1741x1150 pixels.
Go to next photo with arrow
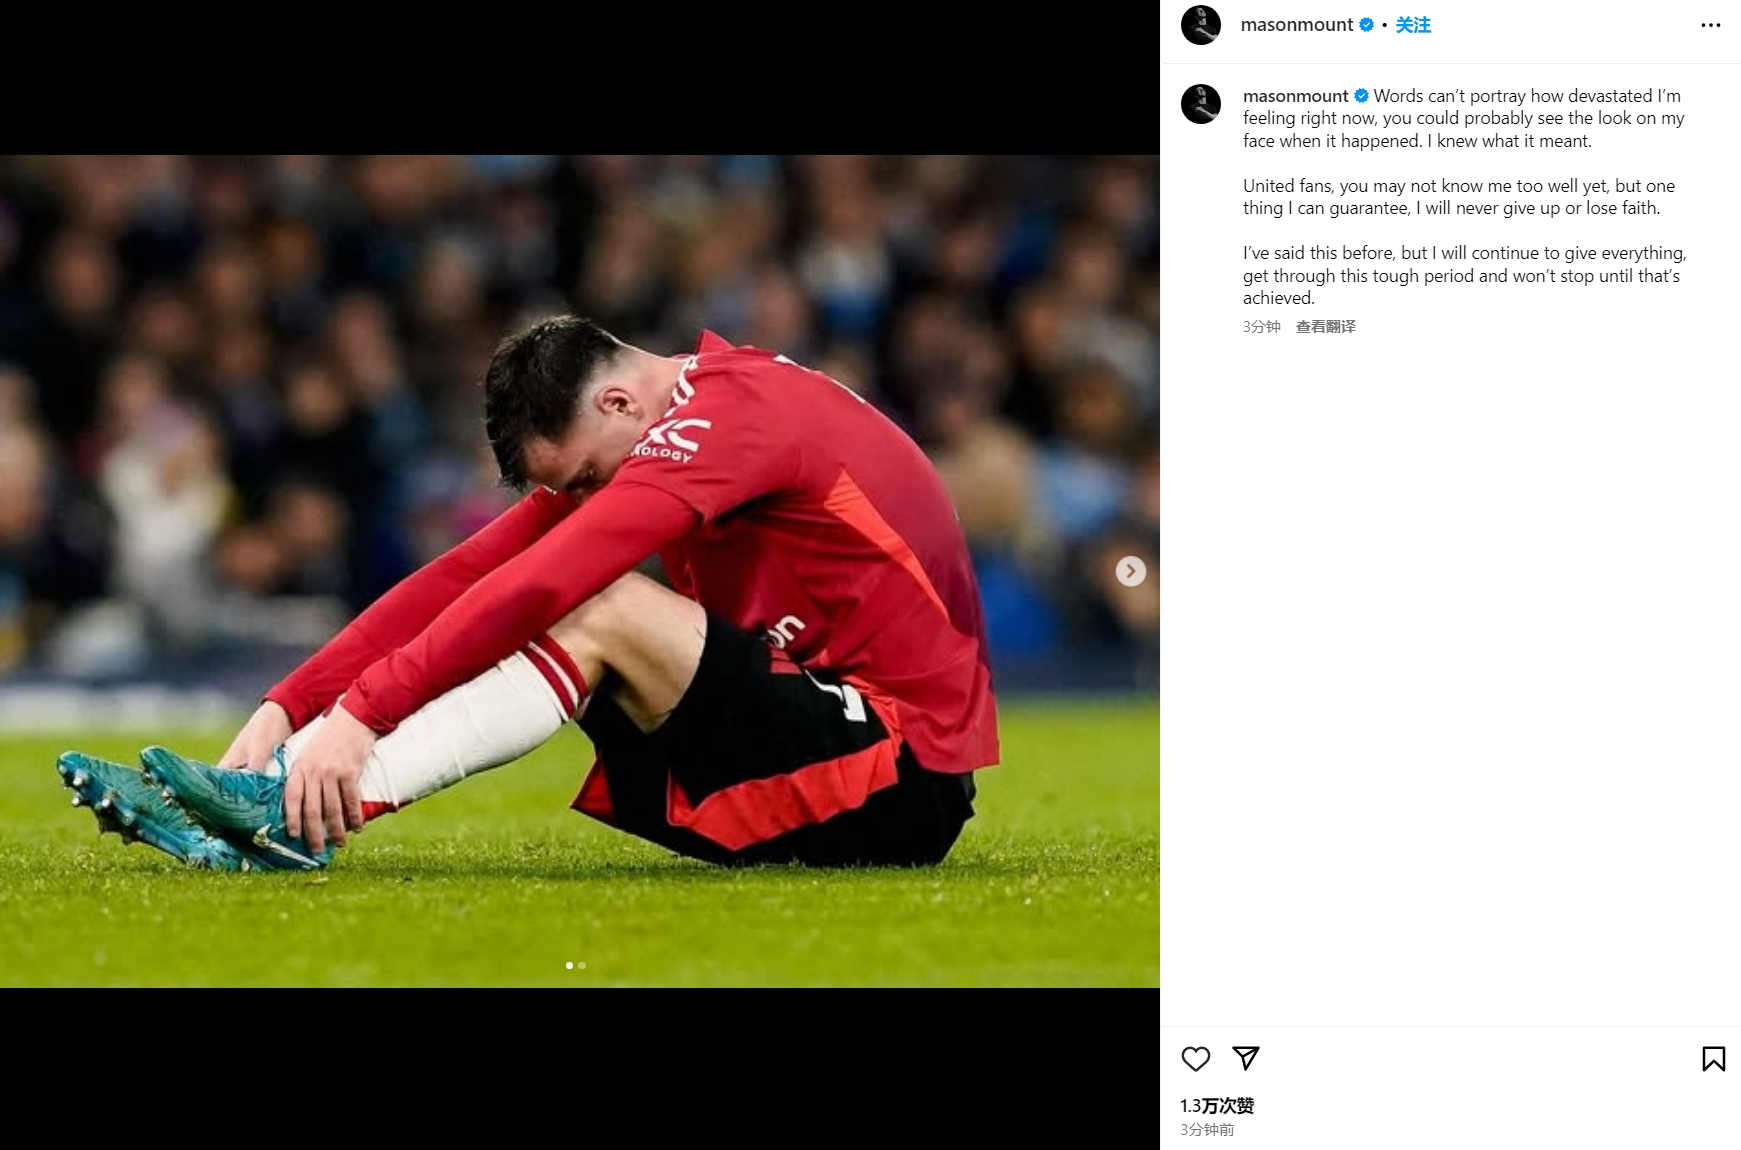click(1130, 571)
